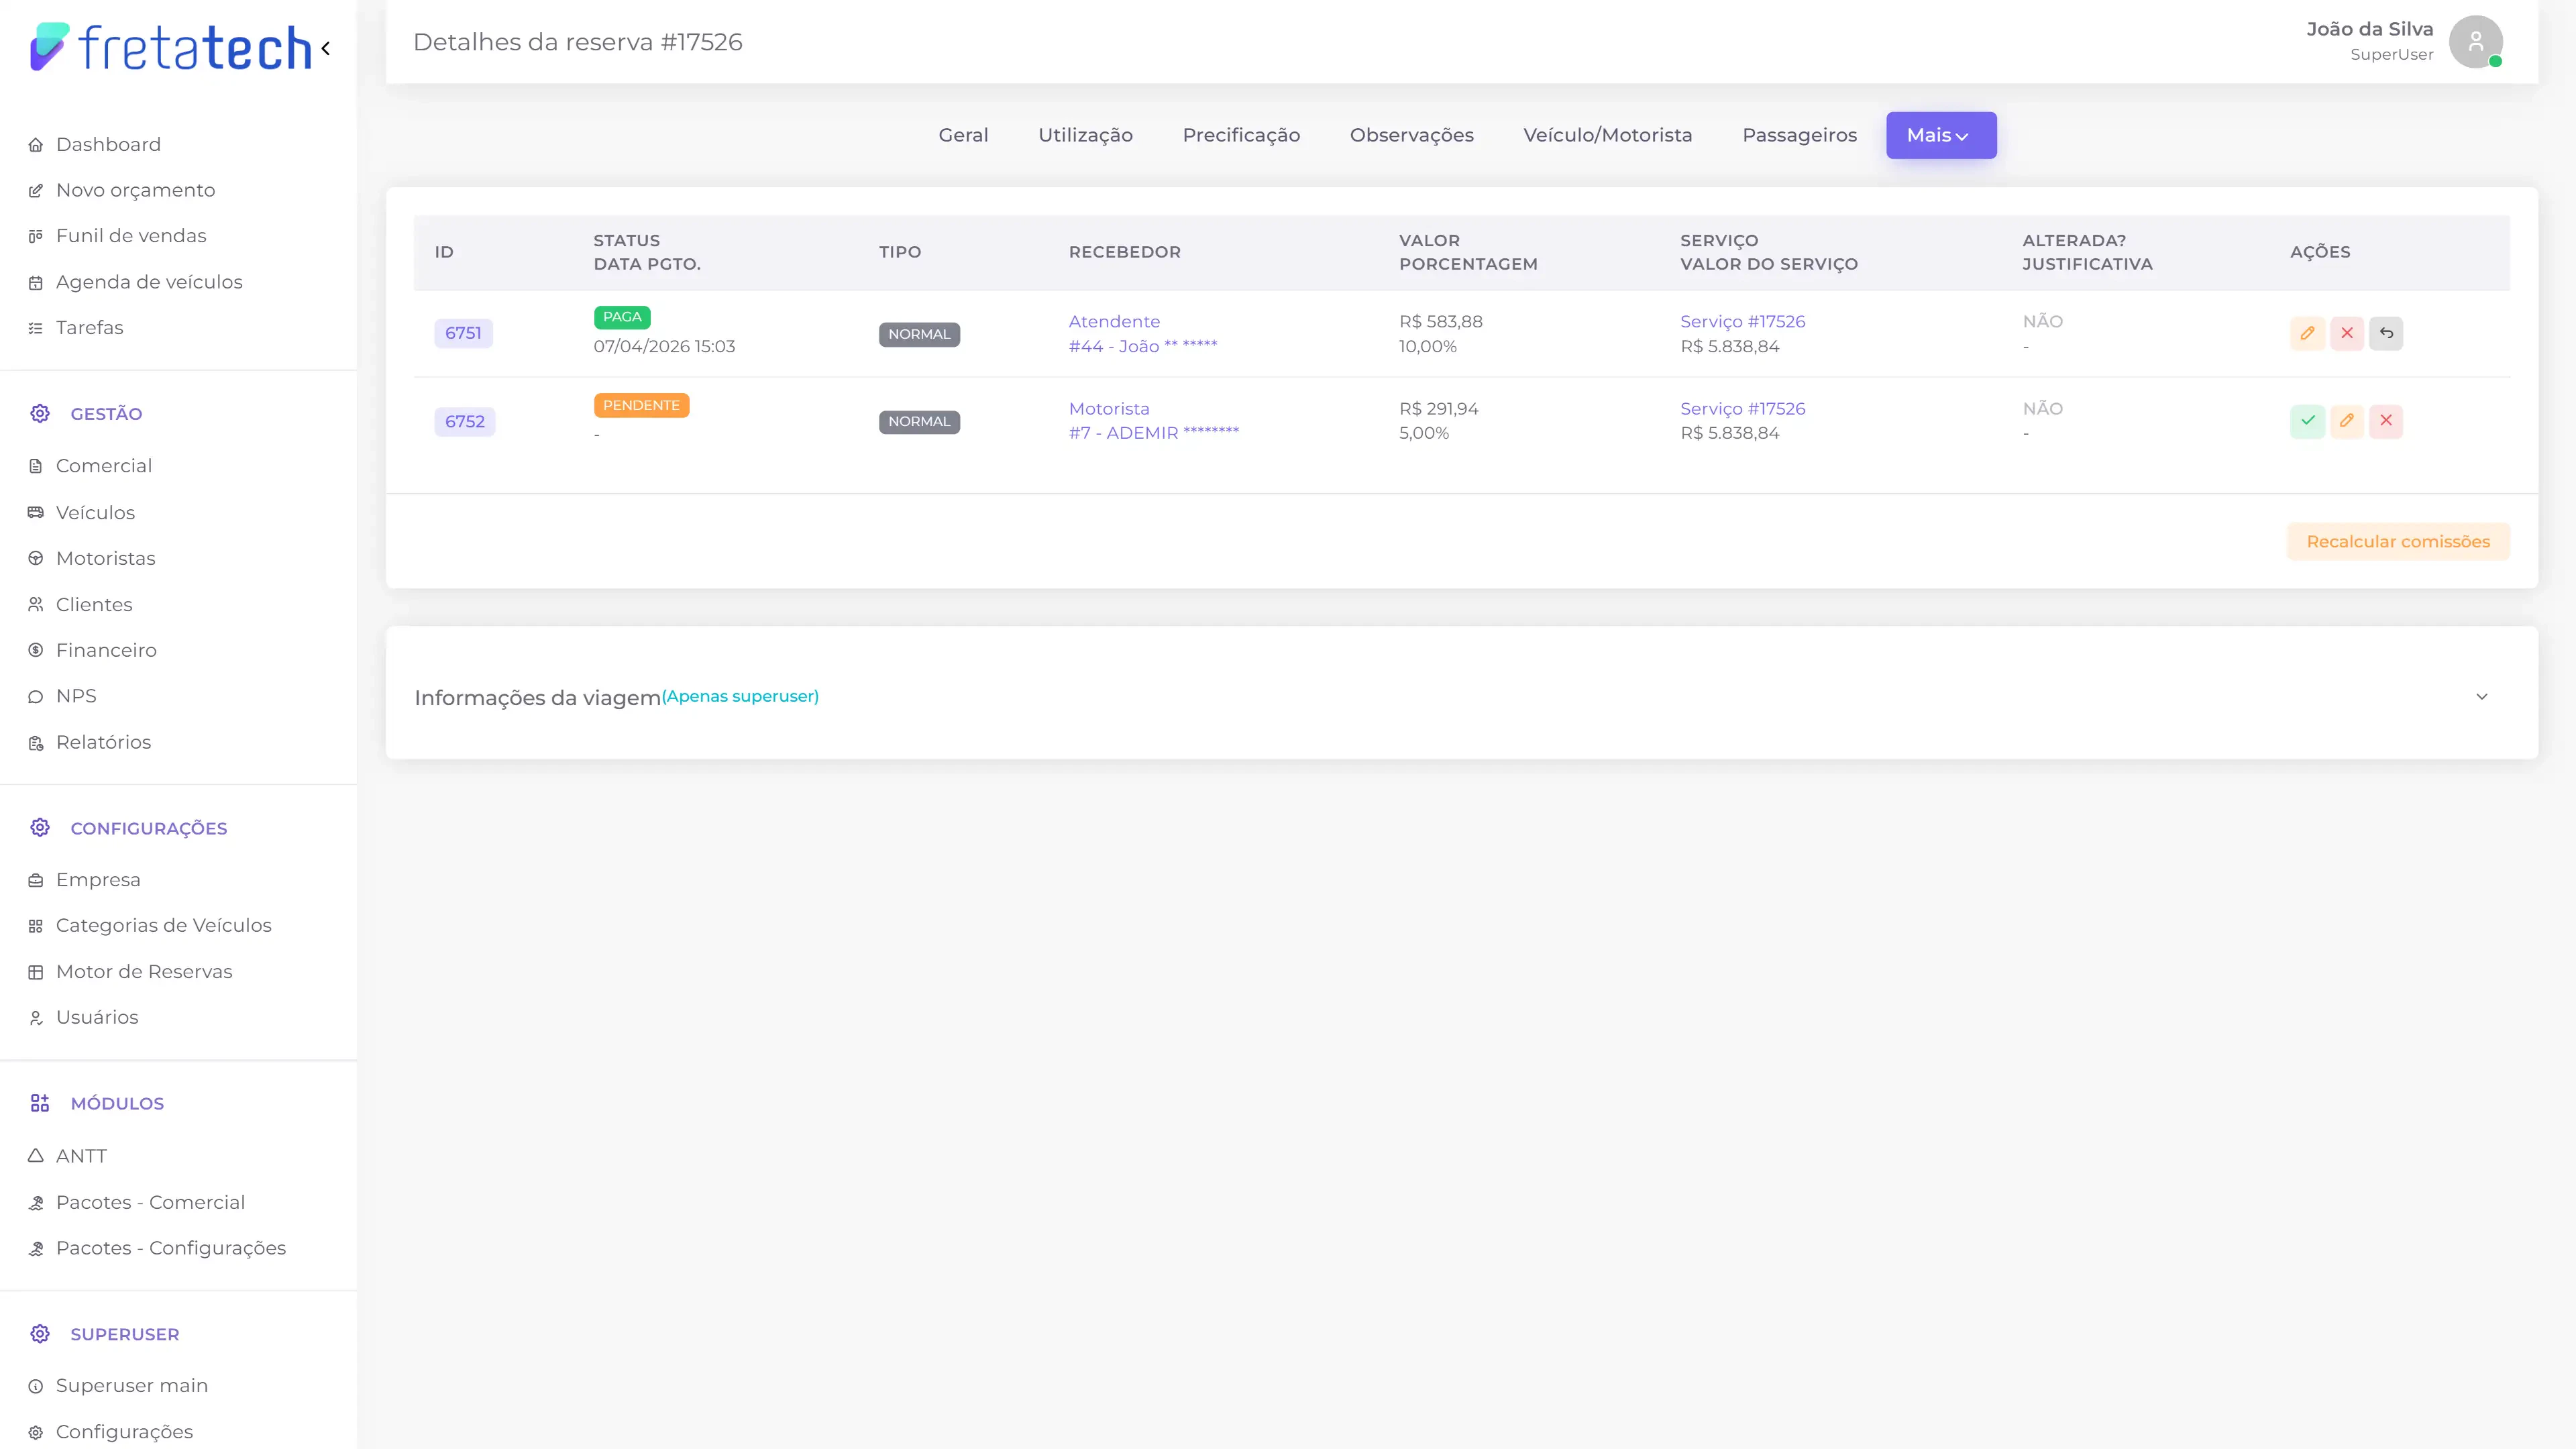This screenshot has width=2576, height=1449.
Task: Click the PAGA status badge
Action: 622,317
